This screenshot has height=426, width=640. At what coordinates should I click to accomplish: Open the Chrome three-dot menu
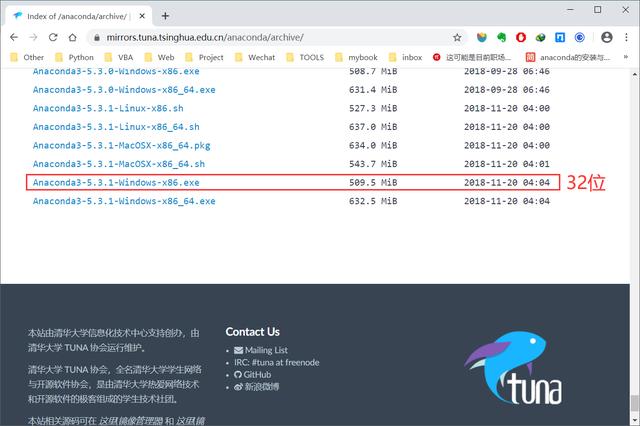[626, 38]
